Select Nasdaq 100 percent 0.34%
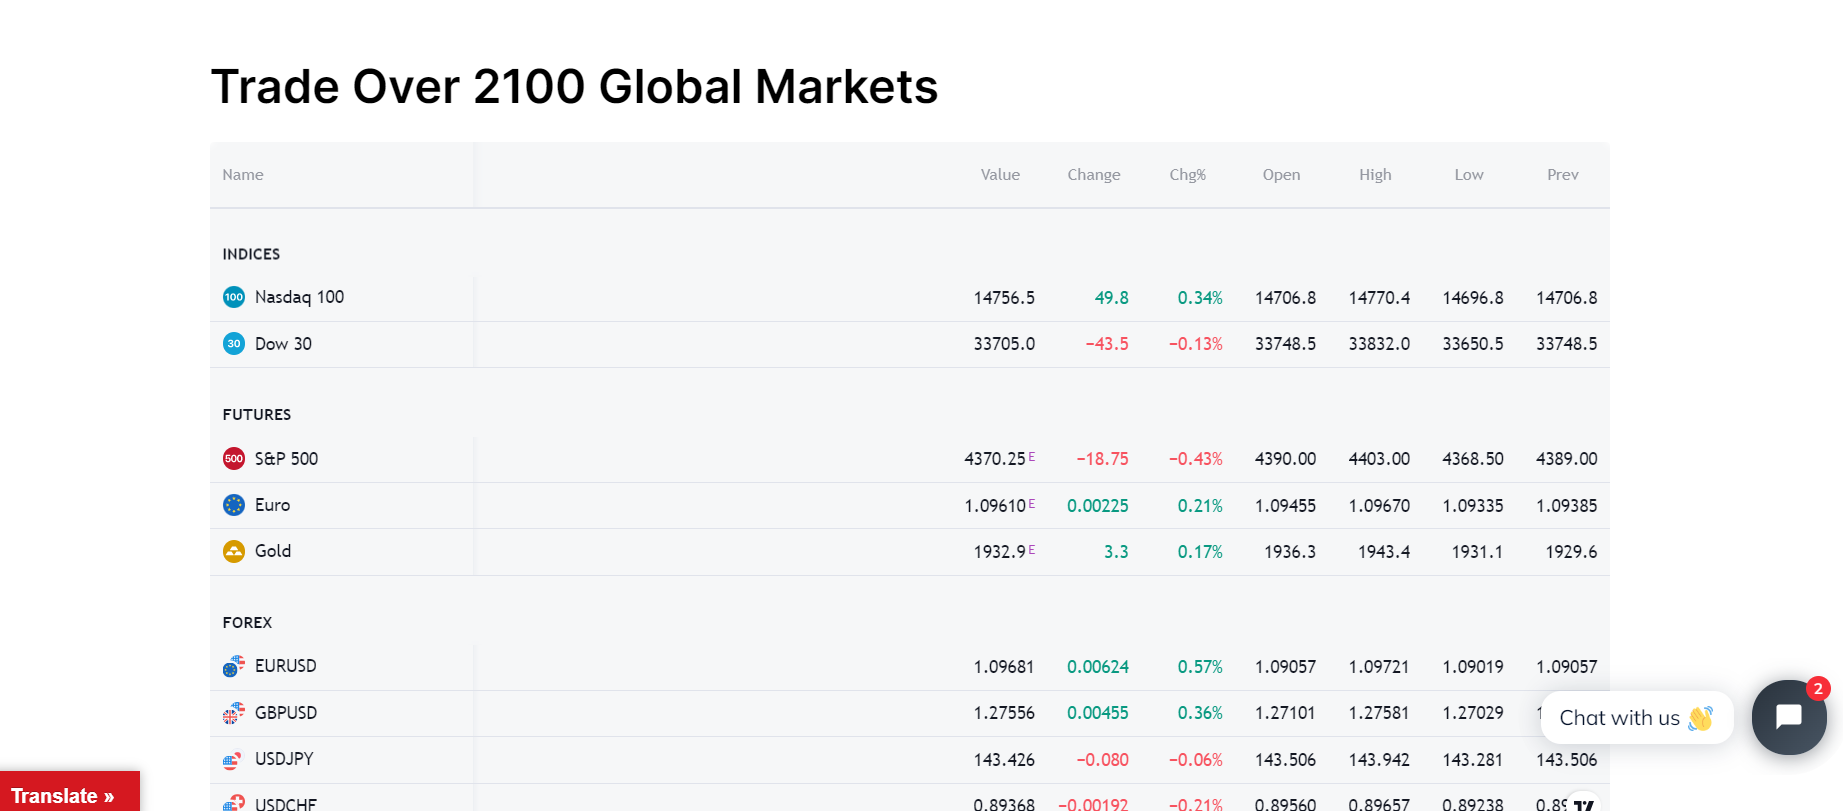Screen dimensions: 1843x811 pyautogui.click(x=1200, y=298)
